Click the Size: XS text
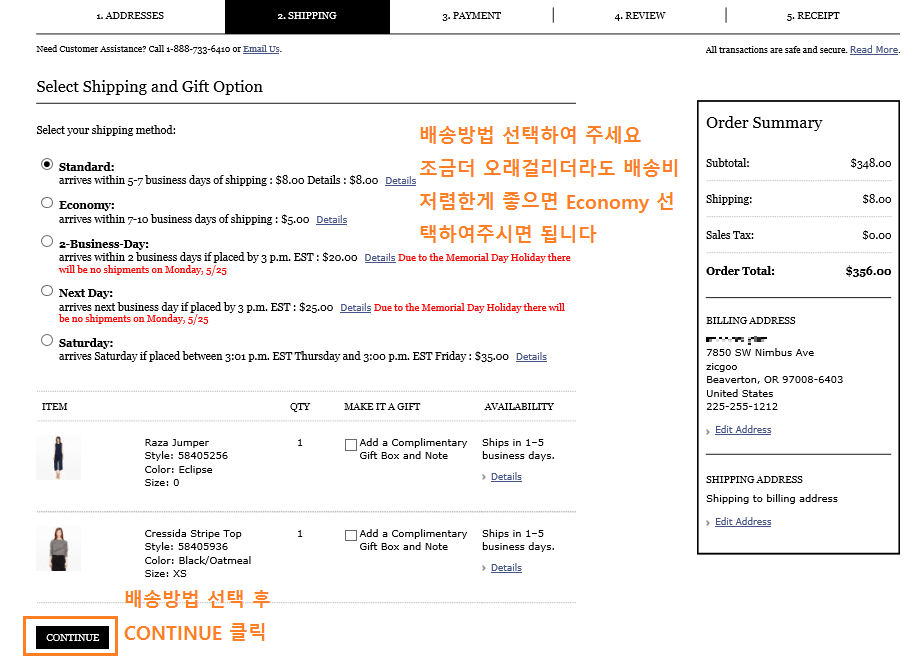This screenshot has width=923, height=664. click(x=165, y=573)
